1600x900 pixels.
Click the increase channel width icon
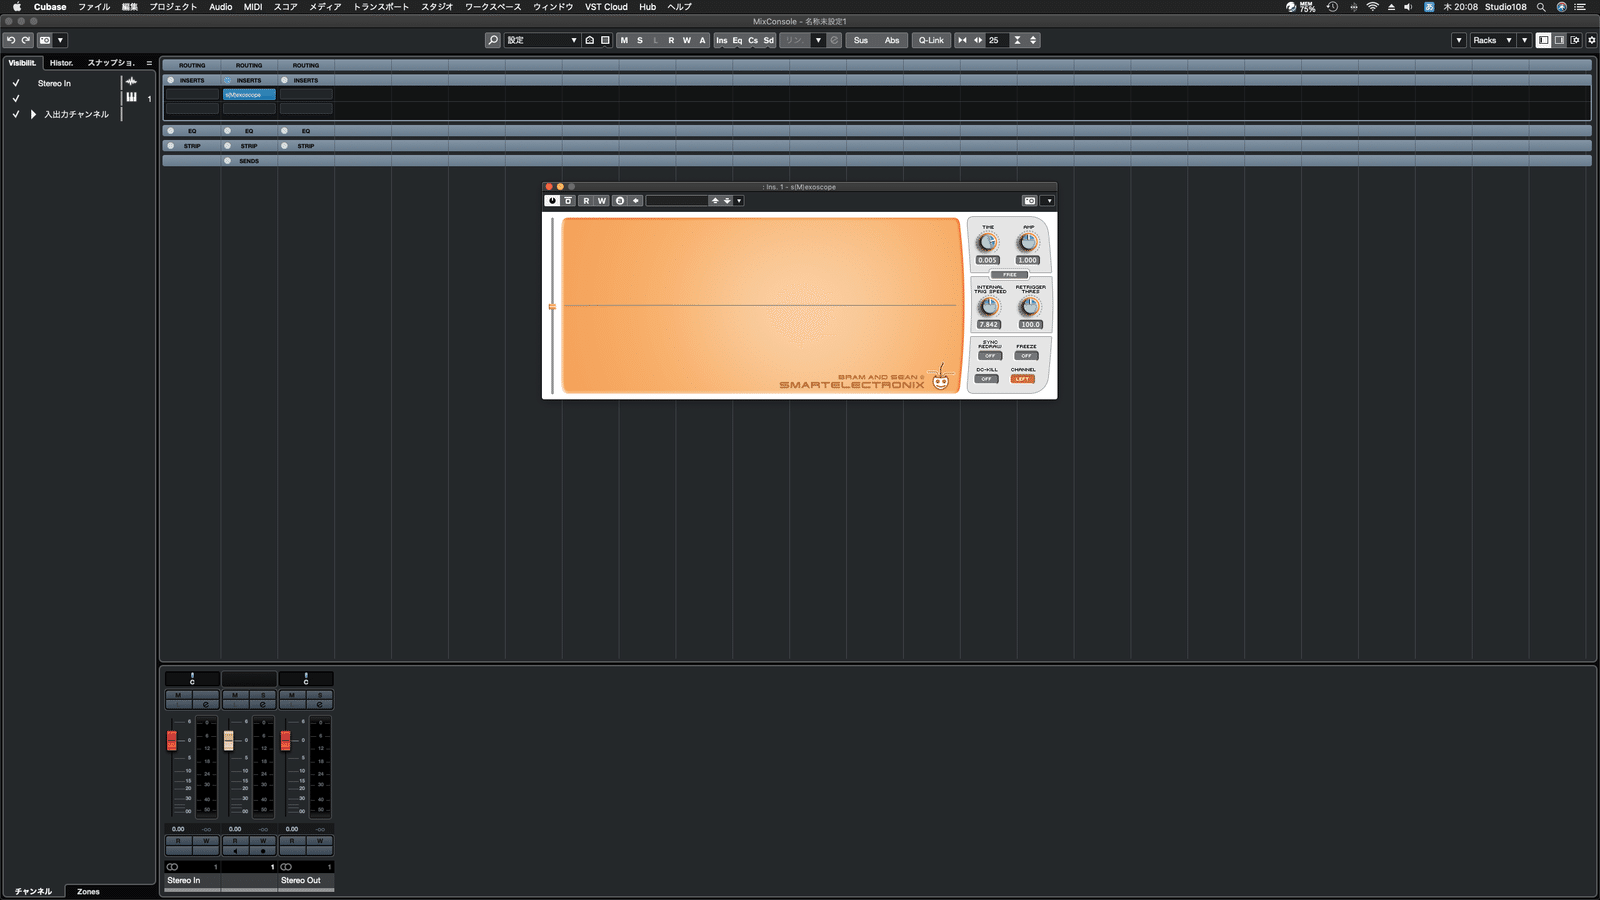coord(978,40)
